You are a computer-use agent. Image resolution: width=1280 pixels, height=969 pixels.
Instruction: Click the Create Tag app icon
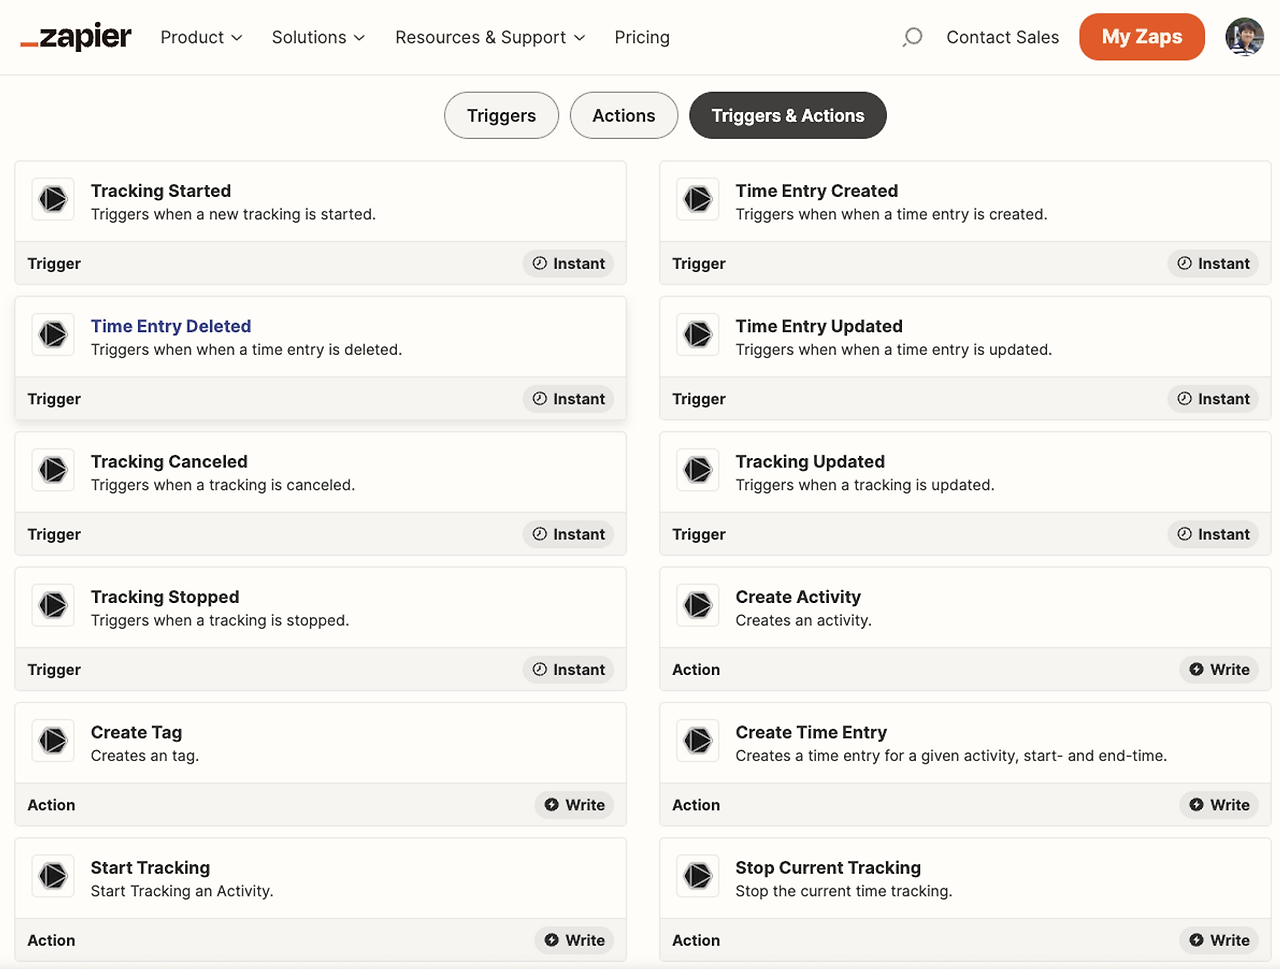53,741
